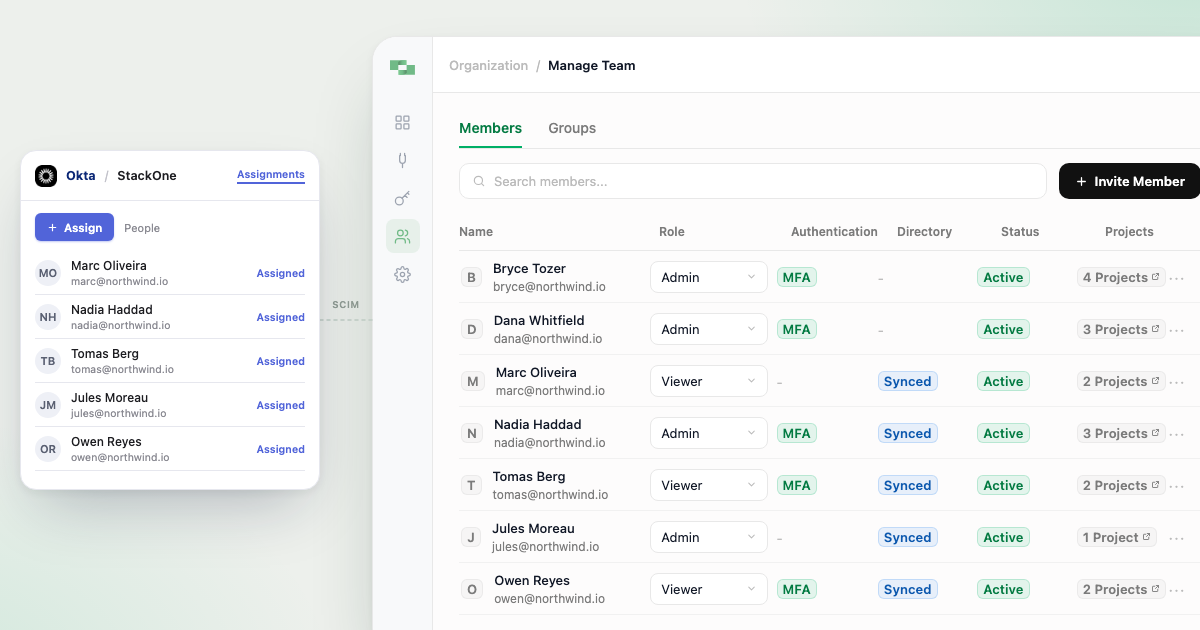
Task: Go to Organization breadcrumb
Action: tap(489, 66)
